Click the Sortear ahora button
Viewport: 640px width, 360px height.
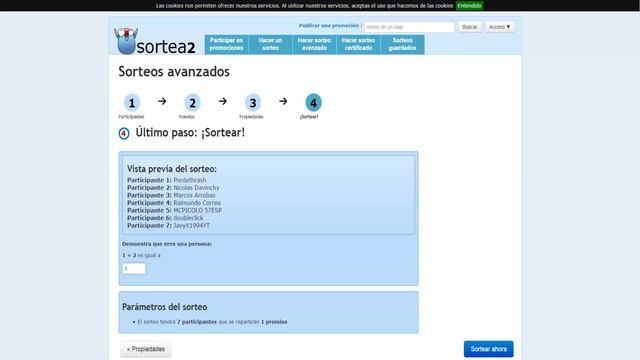pos(489,349)
